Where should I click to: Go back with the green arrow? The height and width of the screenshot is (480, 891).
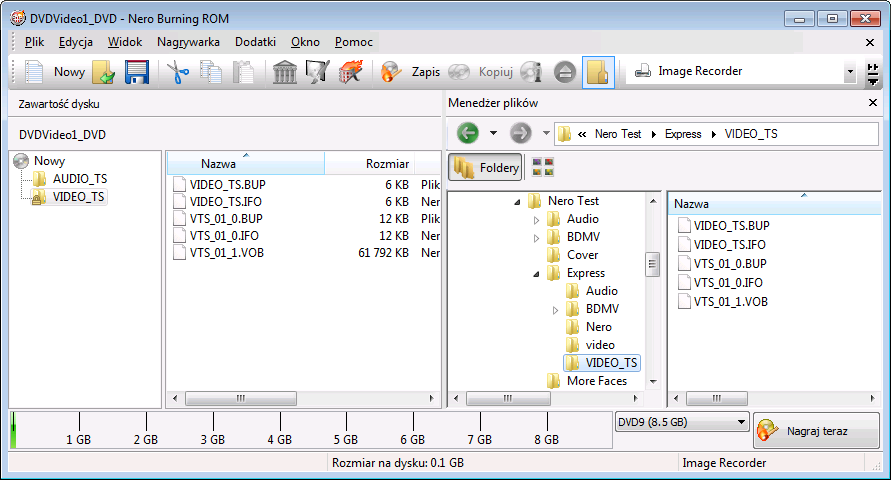[x=468, y=133]
